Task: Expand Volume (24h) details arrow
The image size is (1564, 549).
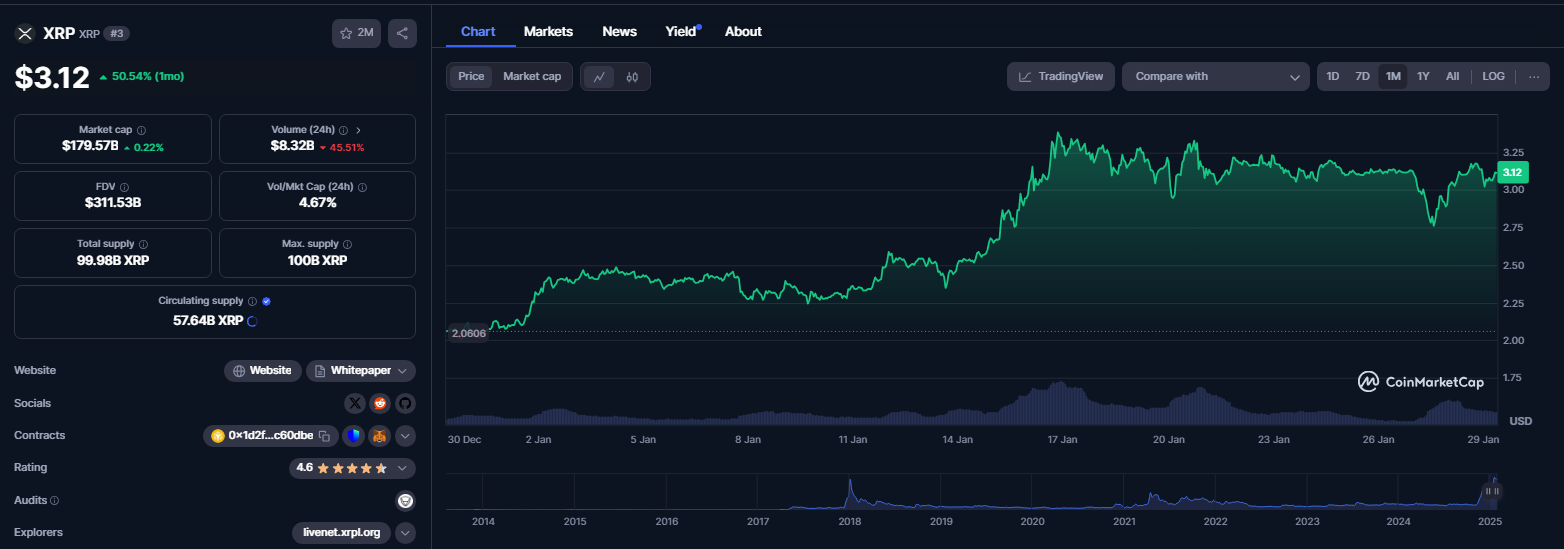Action: [359, 130]
